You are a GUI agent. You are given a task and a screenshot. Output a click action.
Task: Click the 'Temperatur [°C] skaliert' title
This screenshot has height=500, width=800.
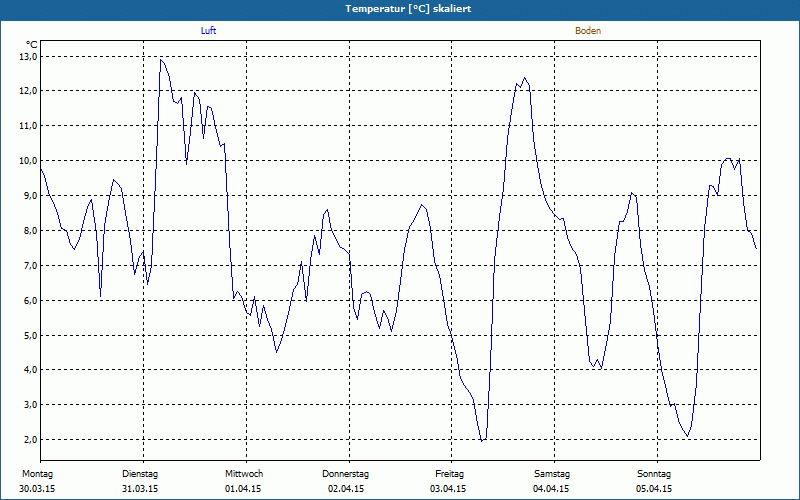[408, 9]
